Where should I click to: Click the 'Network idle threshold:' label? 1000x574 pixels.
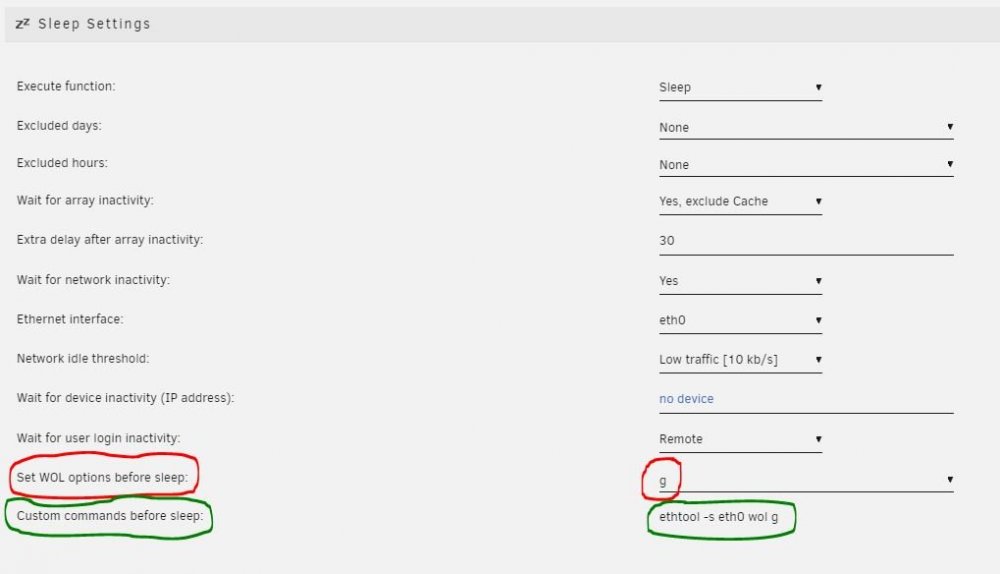pyautogui.click(x=83, y=358)
